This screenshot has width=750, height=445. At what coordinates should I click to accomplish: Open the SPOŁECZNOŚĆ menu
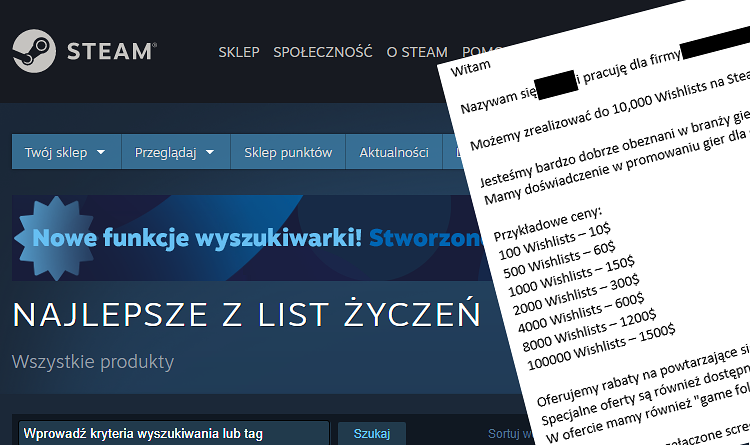pos(322,52)
